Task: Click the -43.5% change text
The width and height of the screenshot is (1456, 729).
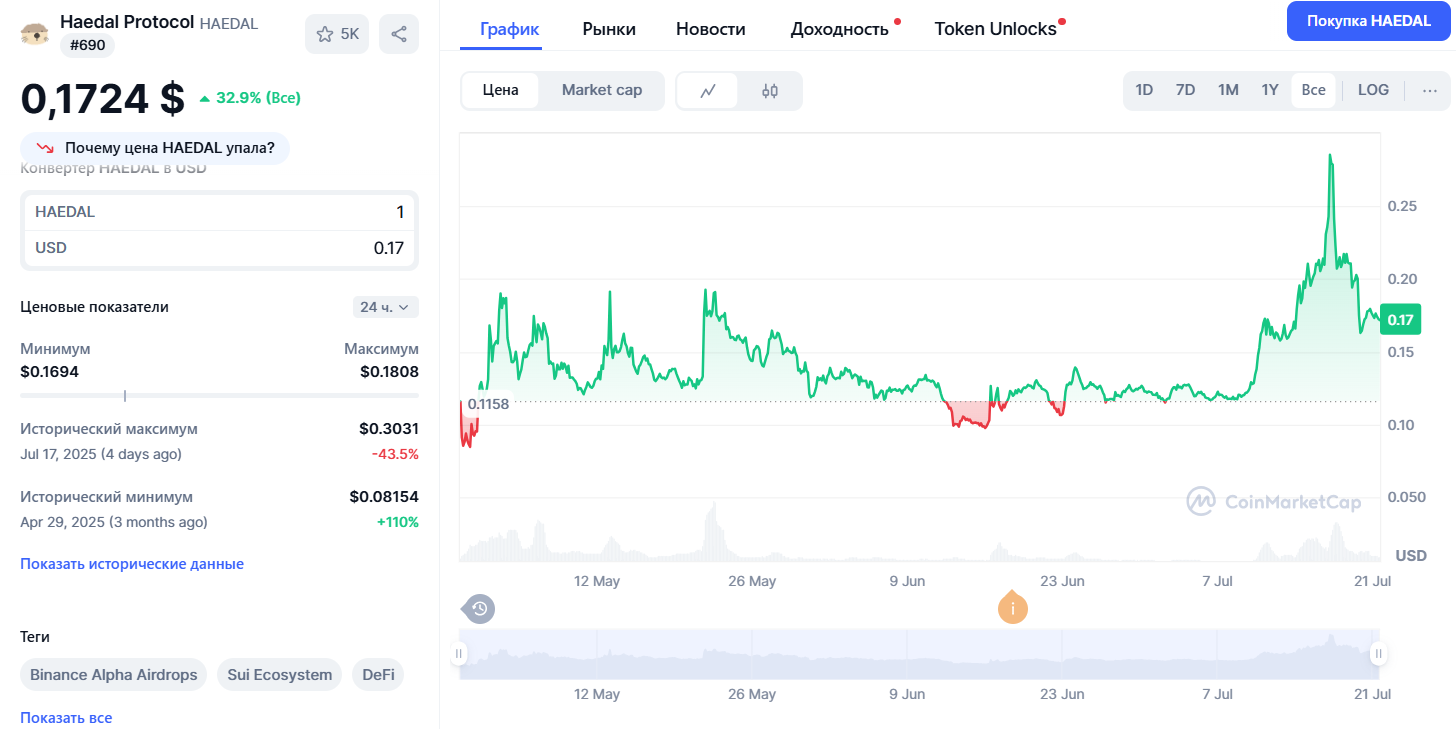Action: click(395, 454)
